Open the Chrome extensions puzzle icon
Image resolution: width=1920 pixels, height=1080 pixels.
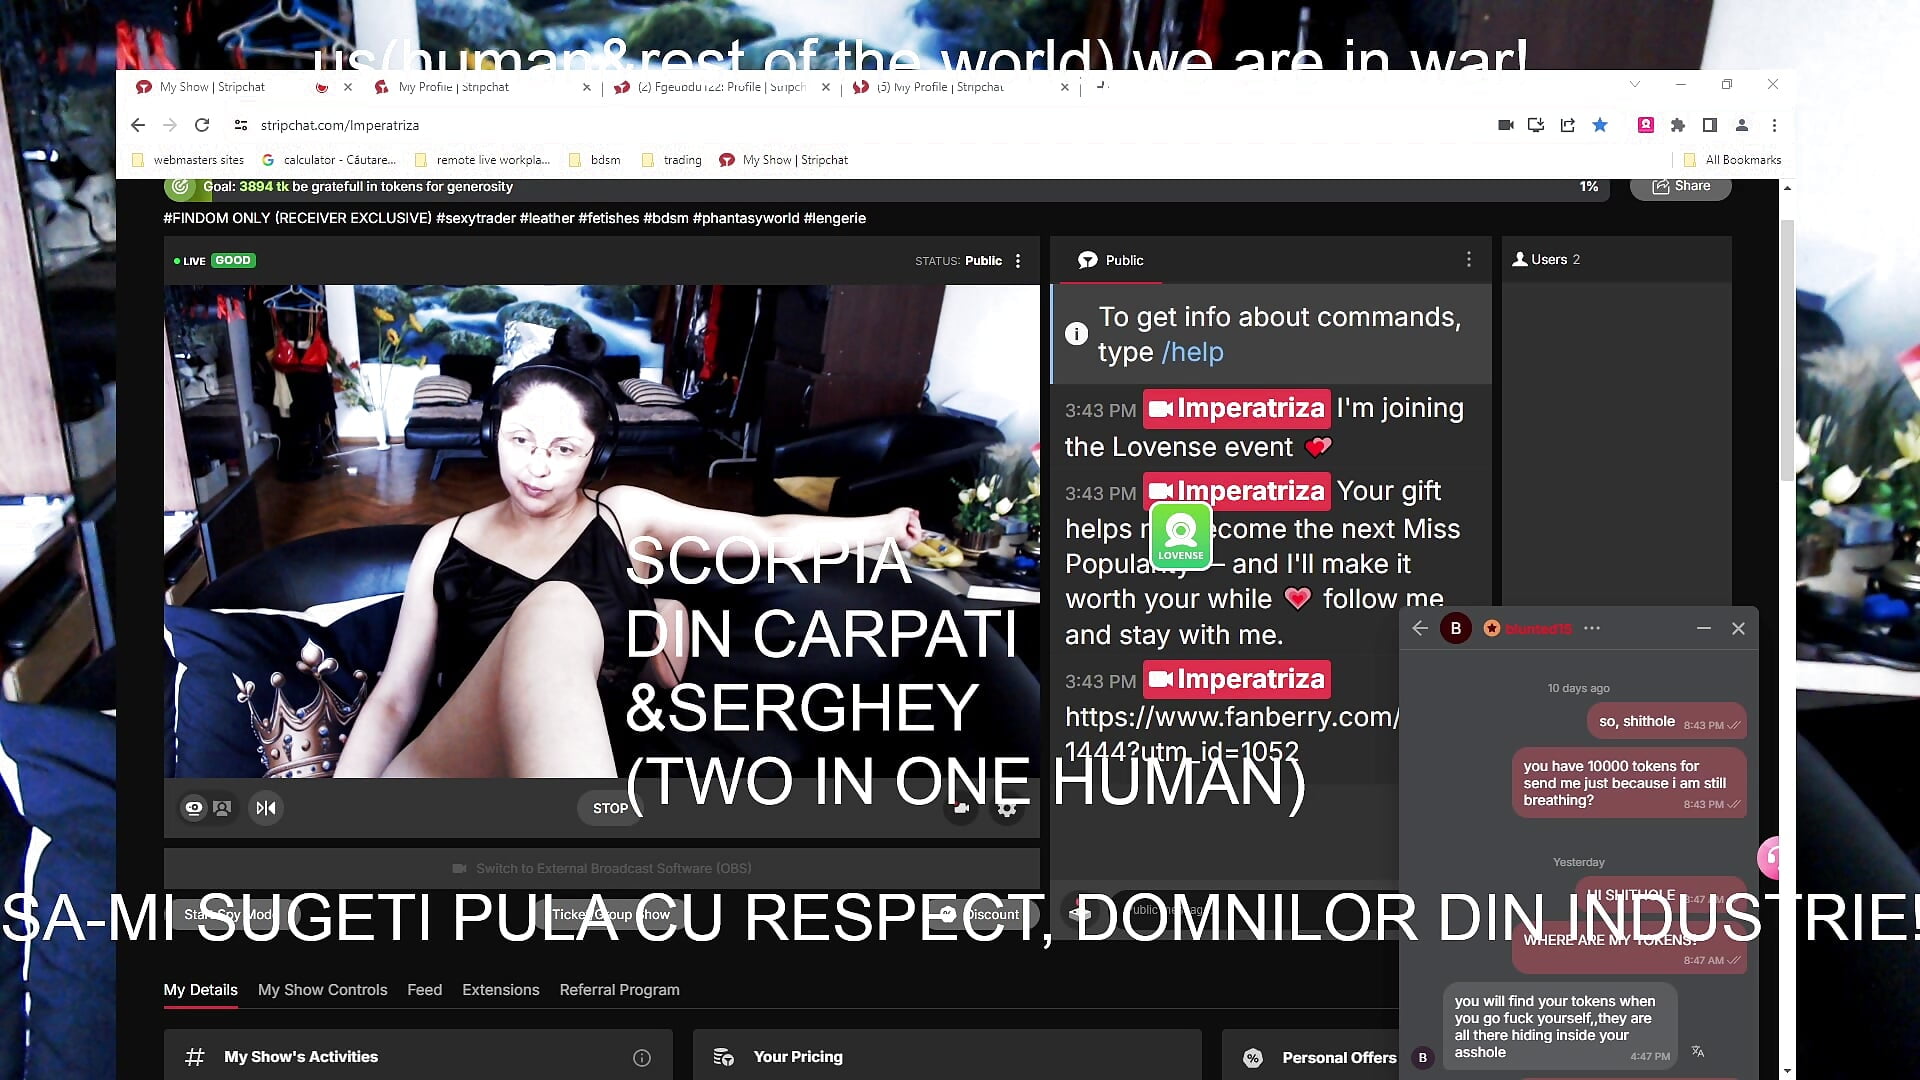(x=1678, y=125)
